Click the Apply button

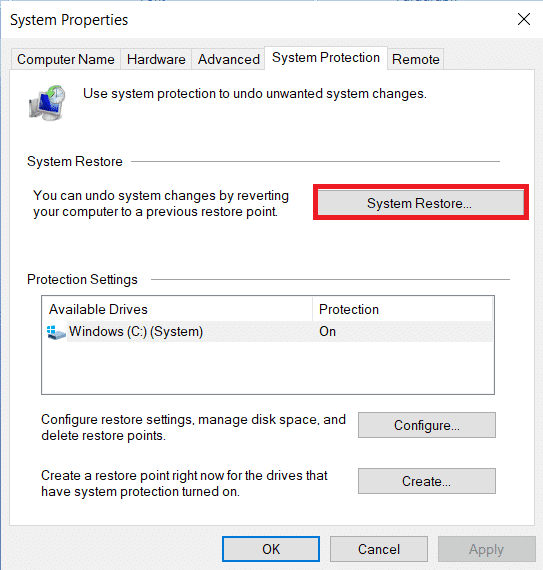(x=487, y=549)
